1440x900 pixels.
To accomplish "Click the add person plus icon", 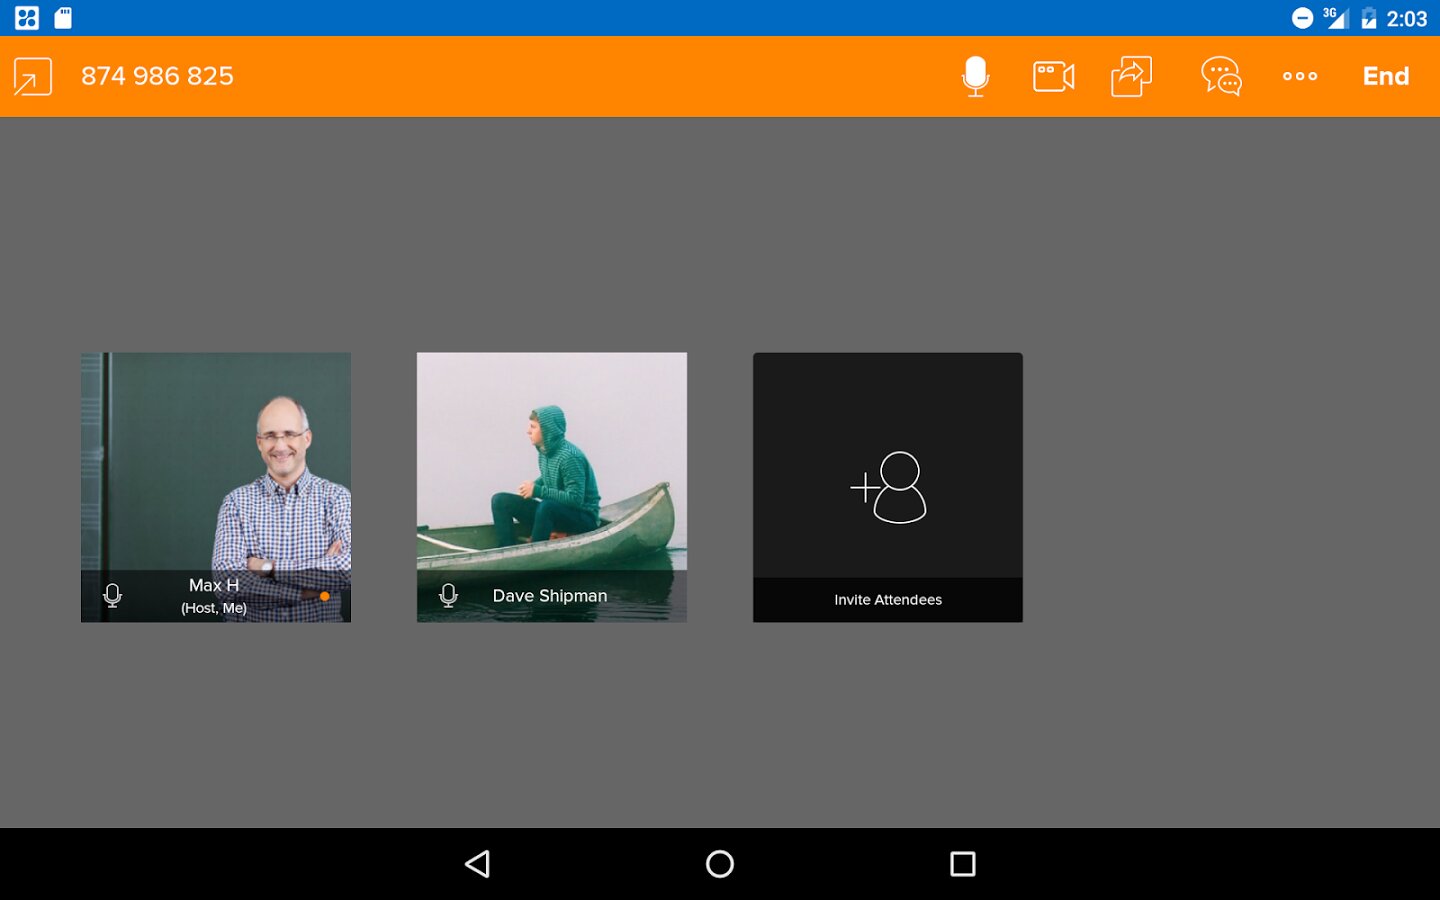I will click(888, 487).
